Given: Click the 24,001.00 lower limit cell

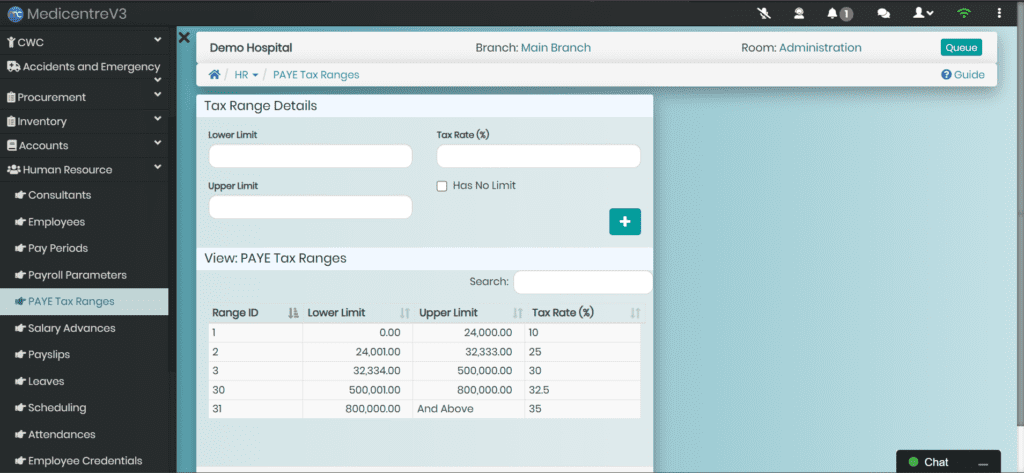Looking at the screenshot, I should click(x=358, y=351).
